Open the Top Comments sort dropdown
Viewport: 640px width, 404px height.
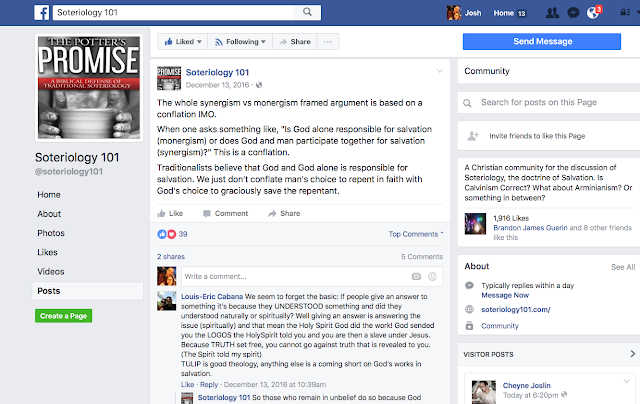pyautogui.click(x=416, y=234)
